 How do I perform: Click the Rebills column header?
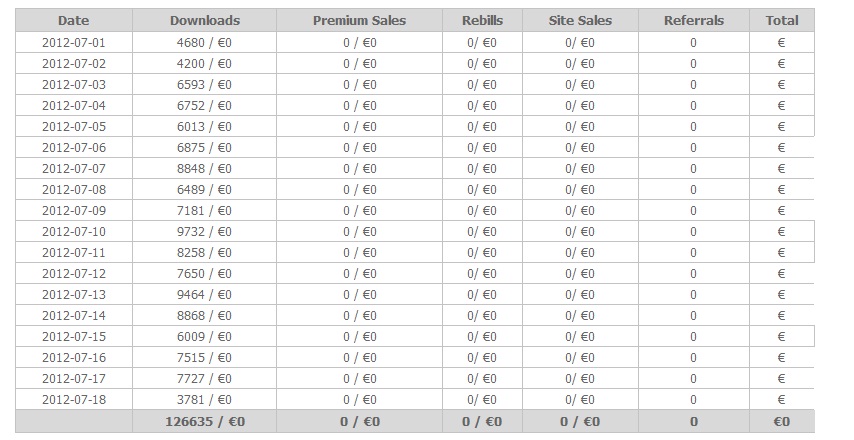point(482,20)
